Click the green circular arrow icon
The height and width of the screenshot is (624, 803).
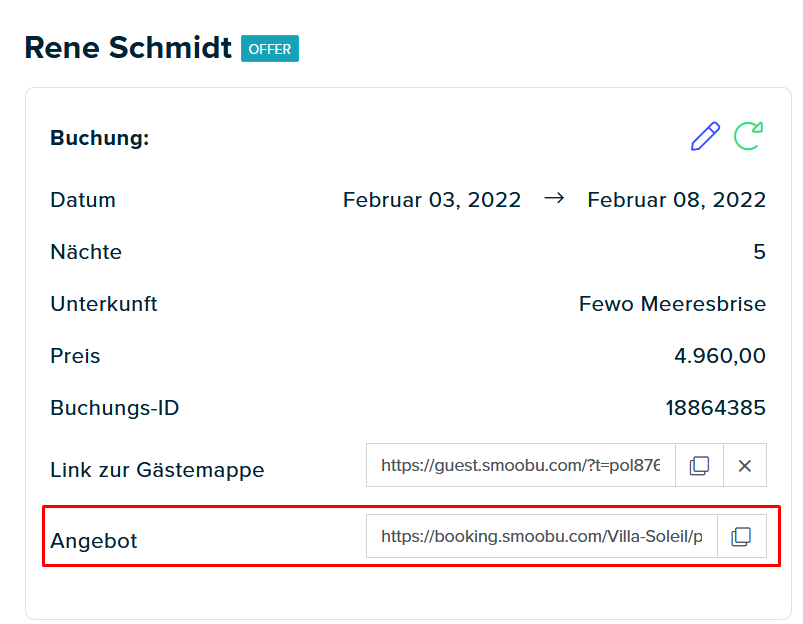(748, 136)
